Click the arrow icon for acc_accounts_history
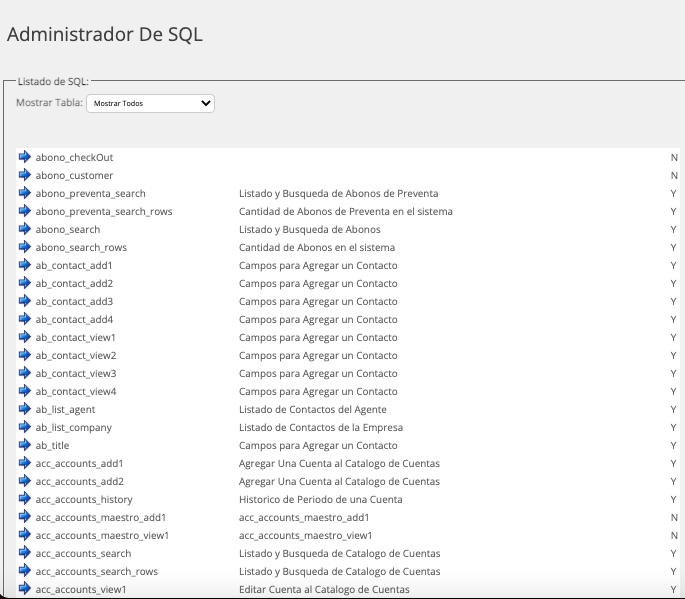 (25, 499)
